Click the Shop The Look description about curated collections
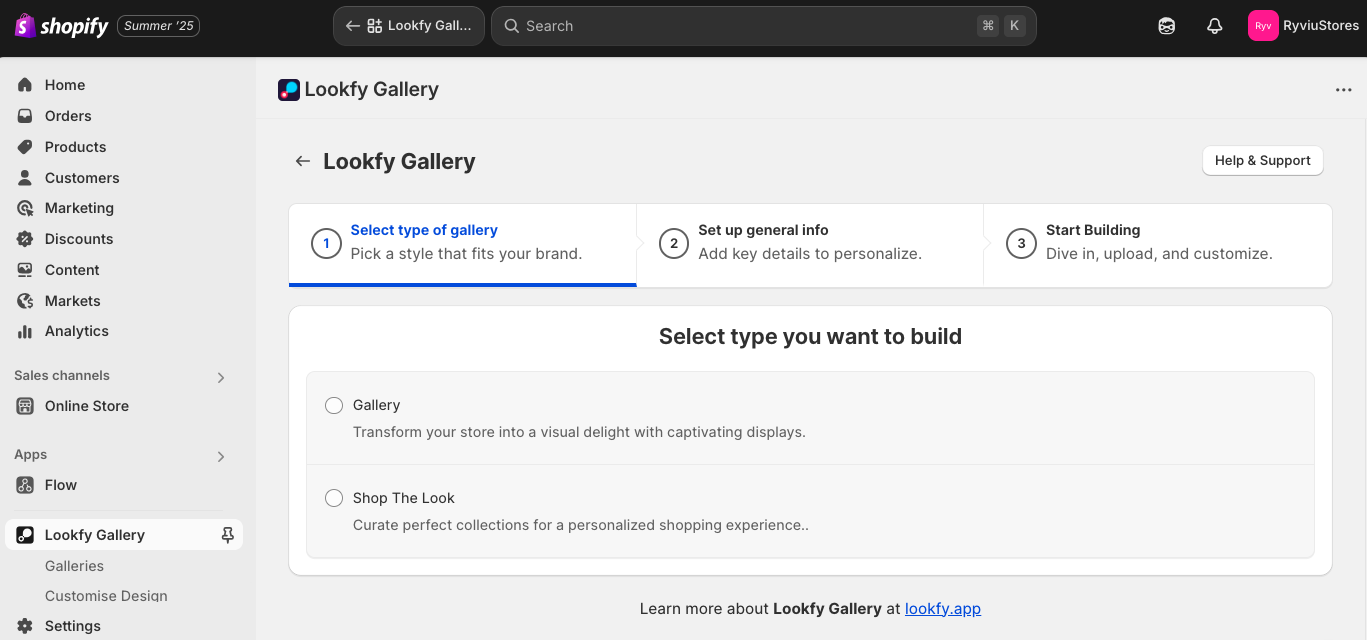This screenshot has width=1367, height=640. [x=581, y=525]
